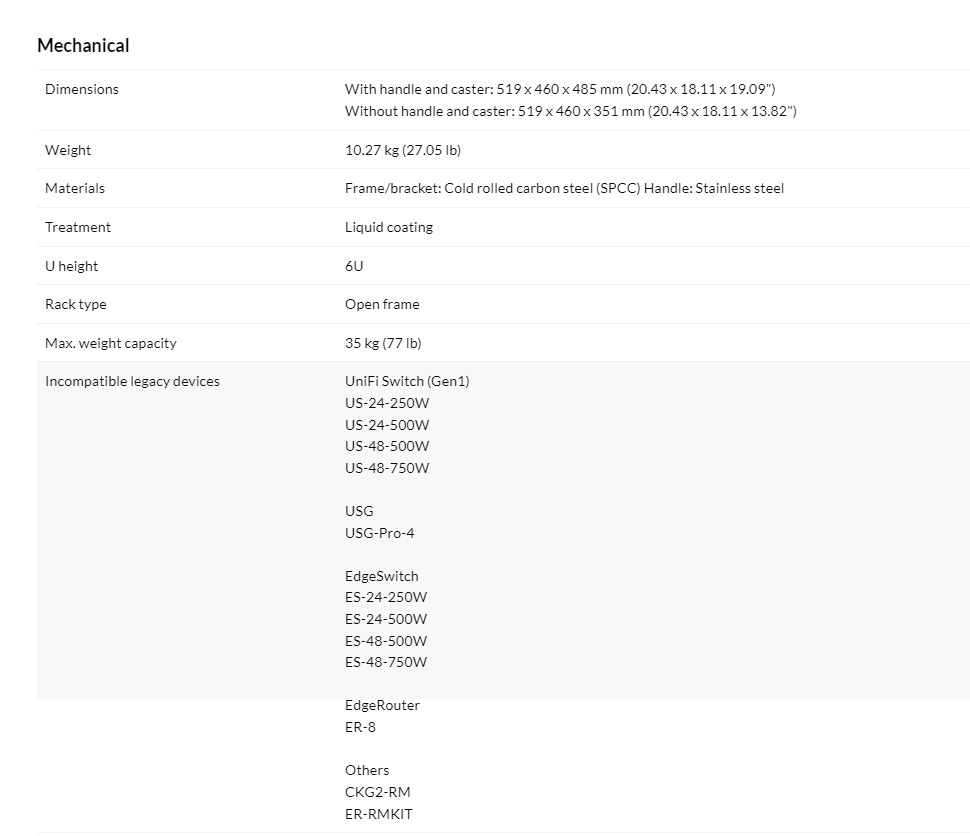Select the Treatment row label
The width and height of the screenshot is (970, 836).
[78, 227]
